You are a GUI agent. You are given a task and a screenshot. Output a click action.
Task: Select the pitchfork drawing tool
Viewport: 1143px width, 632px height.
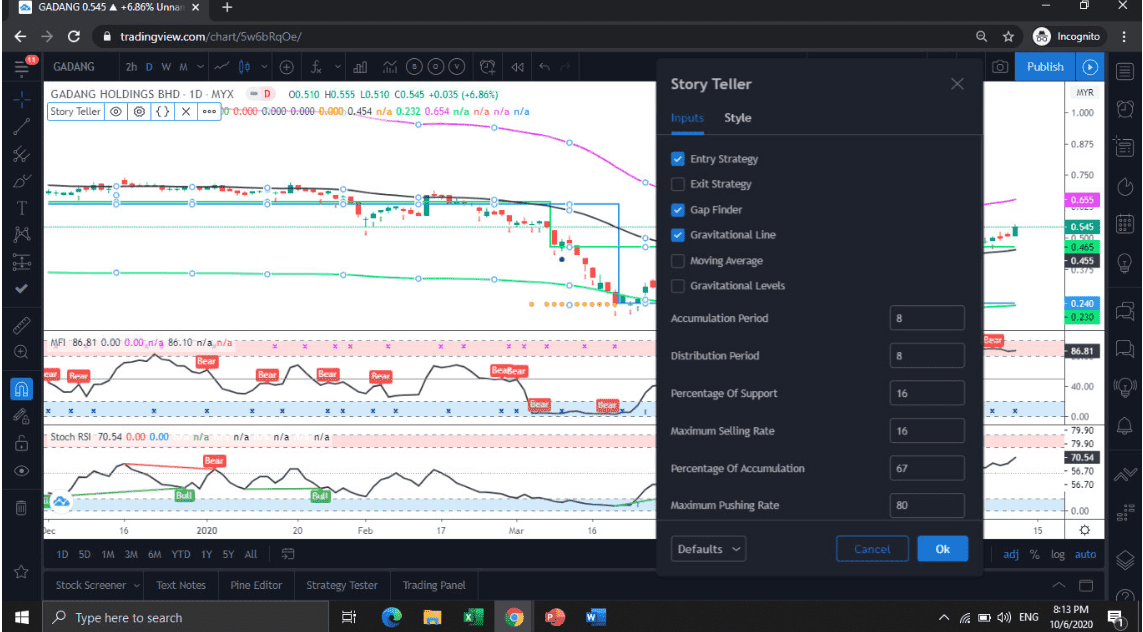click(22, 154)
